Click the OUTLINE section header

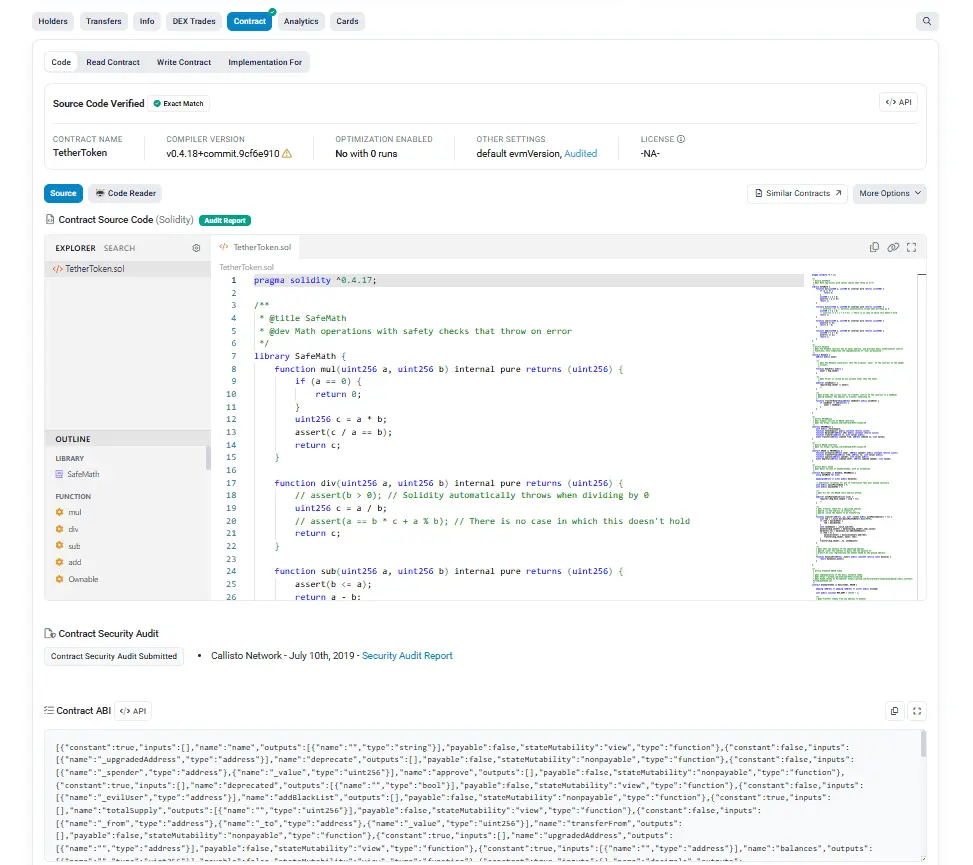(x=127, y=439)
